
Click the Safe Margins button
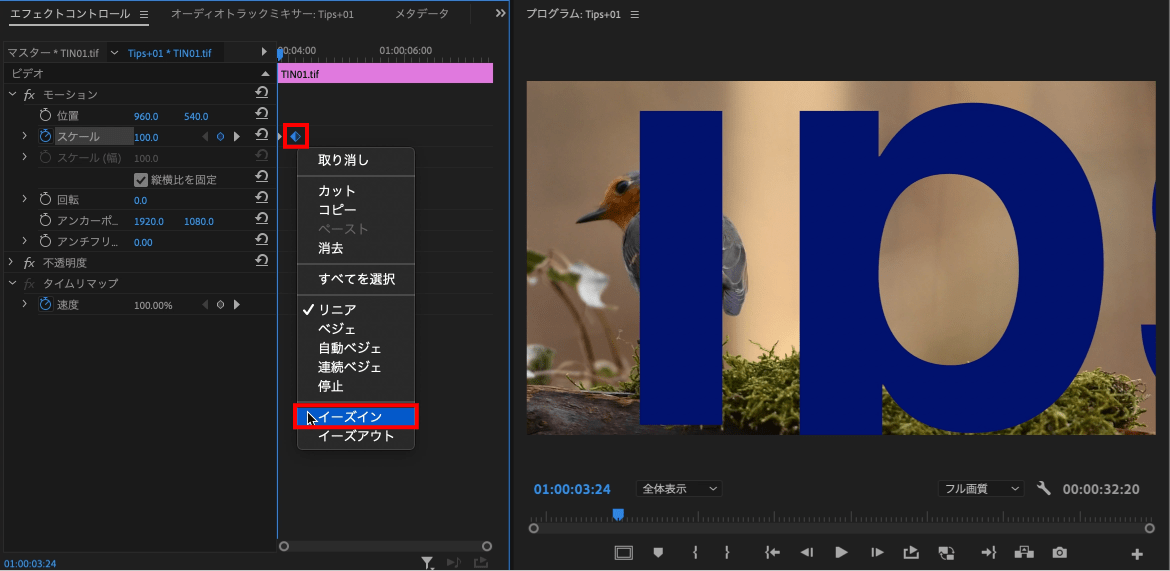coord(623,552)
